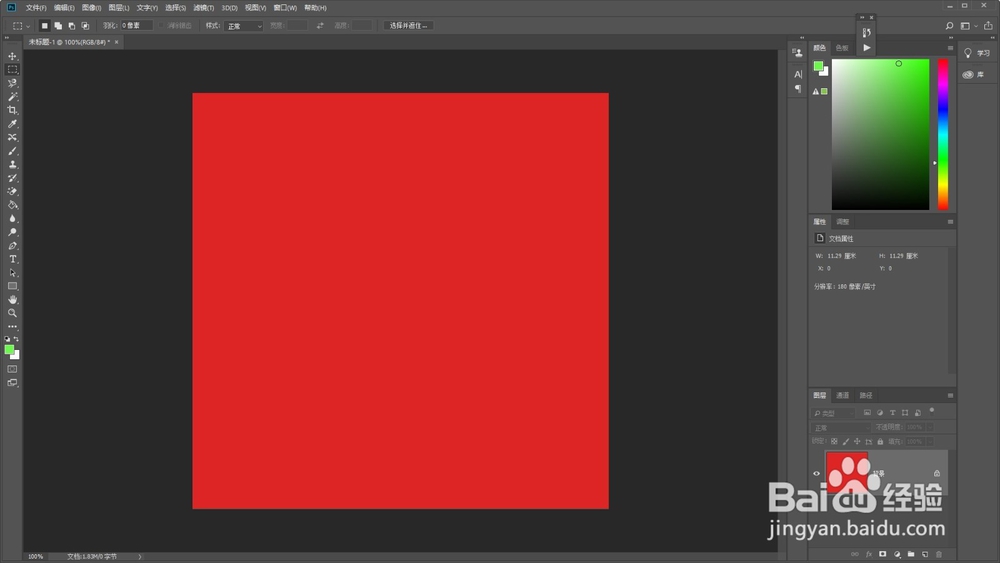Select the Move tool
This screenshot has width=1000, height=563.
pyautogui.click(x=12, y=56)
